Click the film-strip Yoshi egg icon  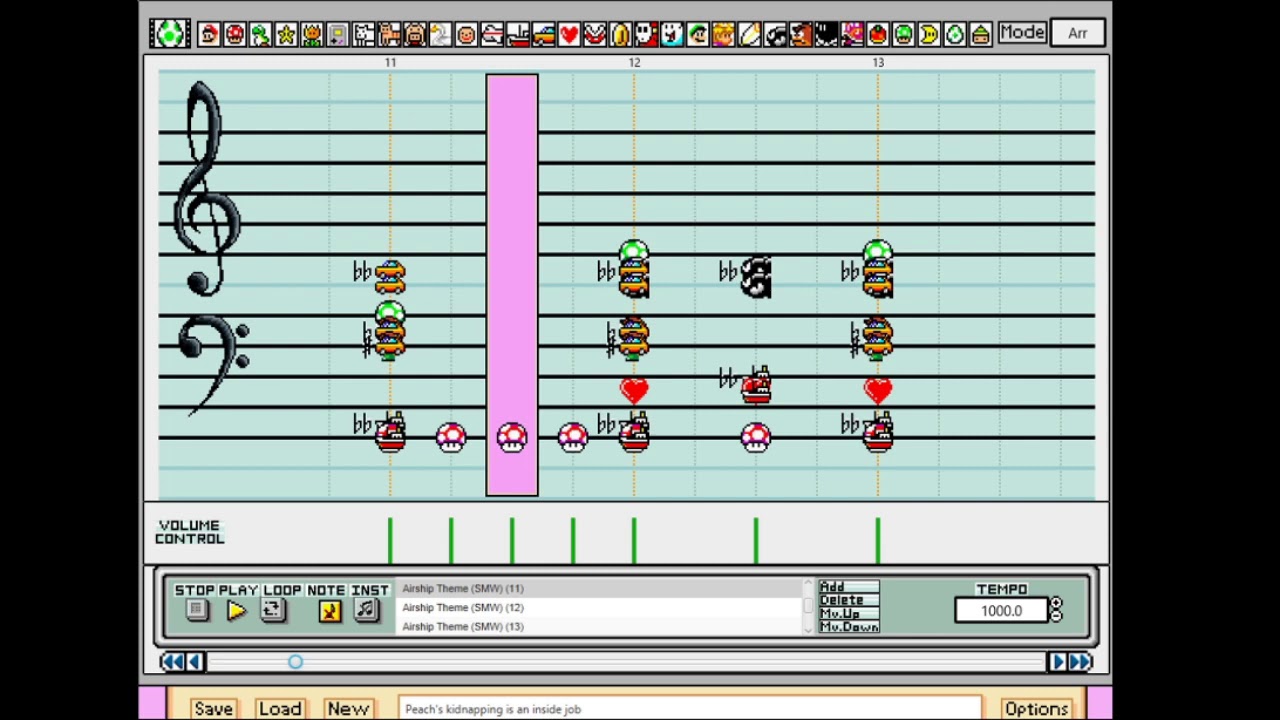pos(170,33)
